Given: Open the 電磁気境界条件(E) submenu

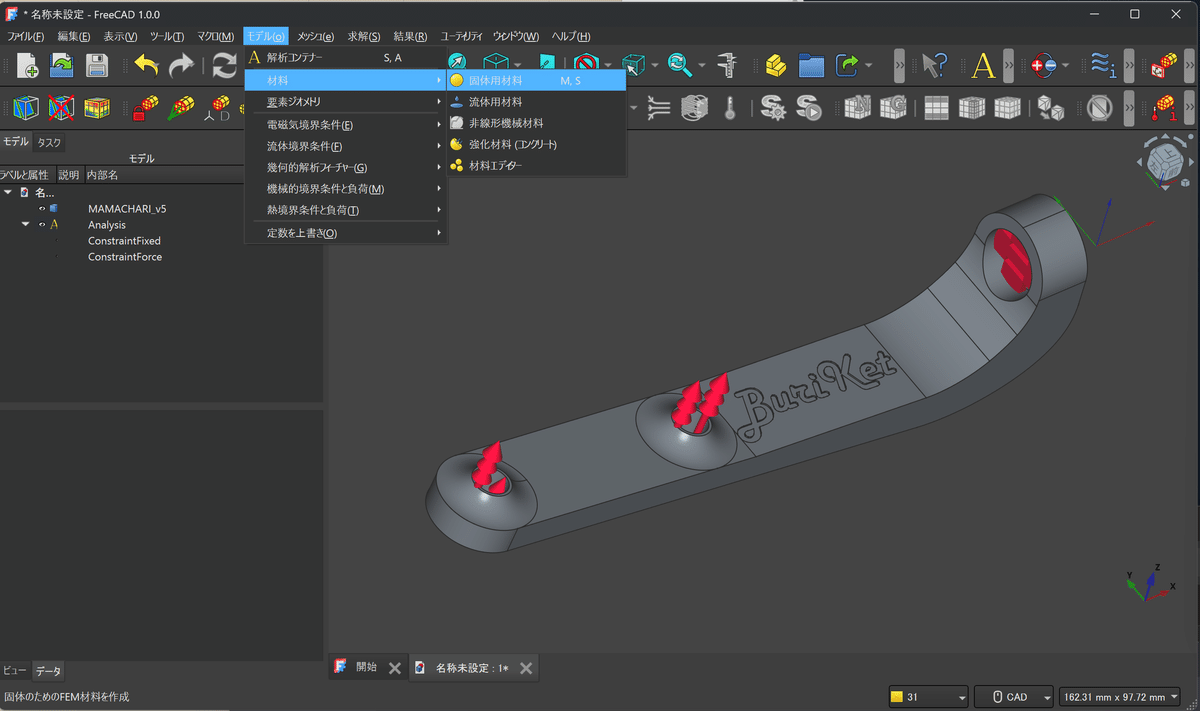Looking at the screenshot, I should point(345,125).
